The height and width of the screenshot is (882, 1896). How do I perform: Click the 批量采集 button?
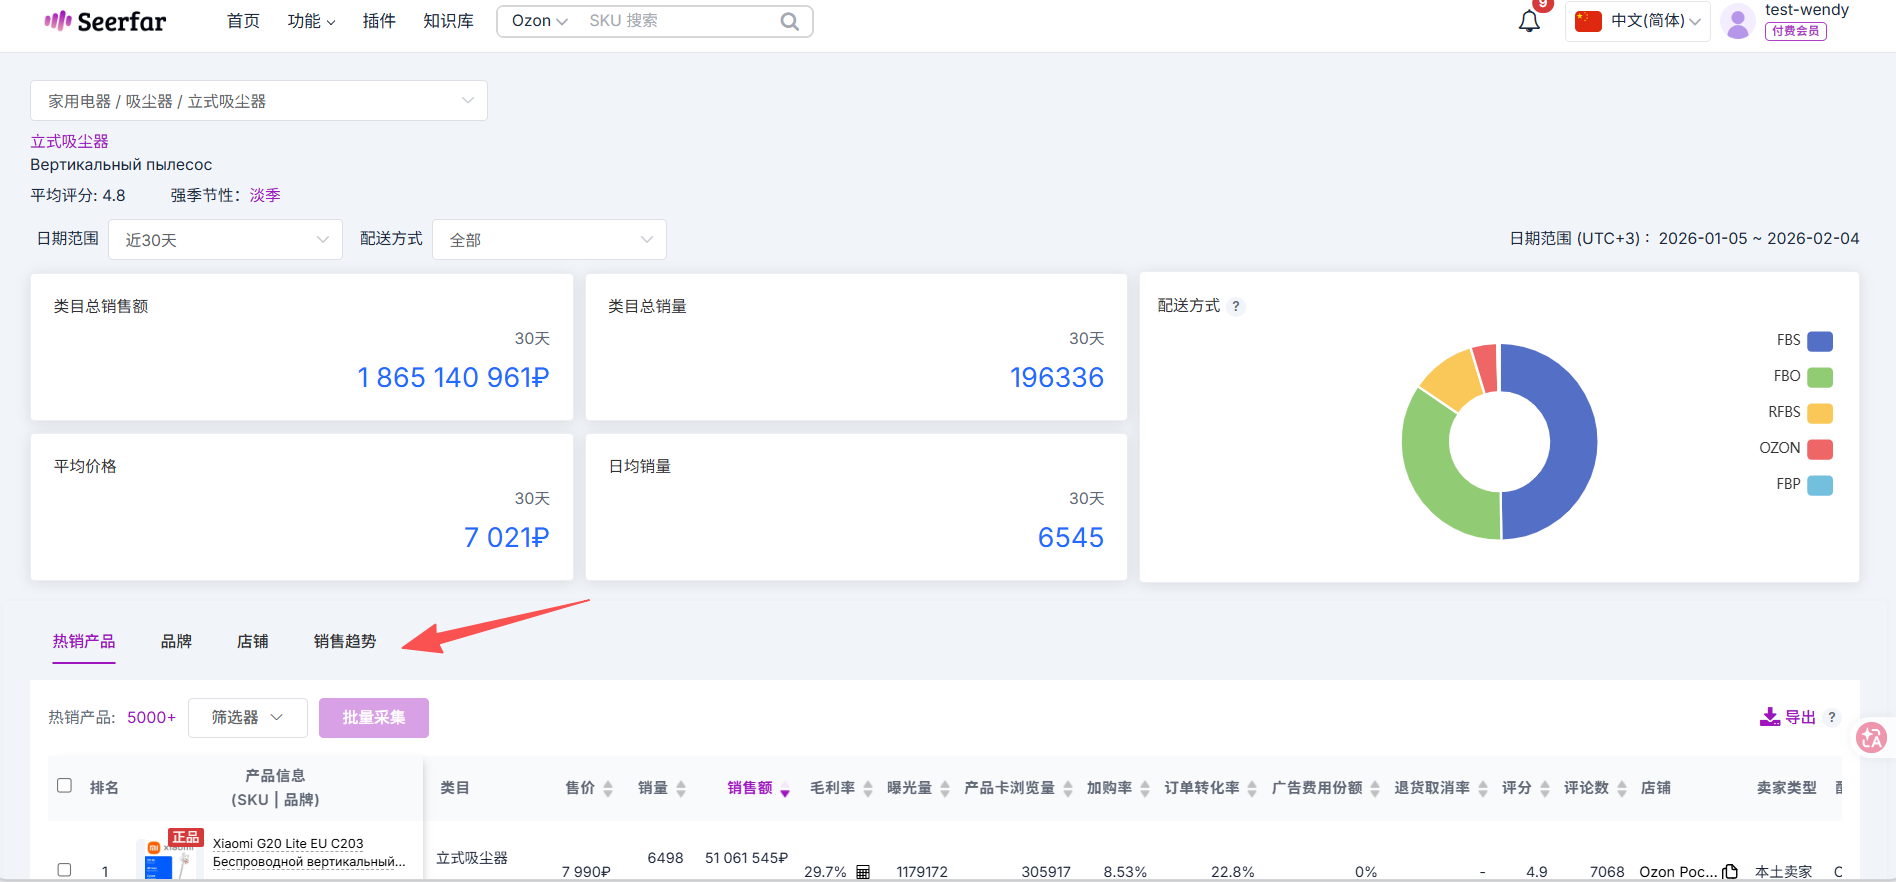pos(373,718)
